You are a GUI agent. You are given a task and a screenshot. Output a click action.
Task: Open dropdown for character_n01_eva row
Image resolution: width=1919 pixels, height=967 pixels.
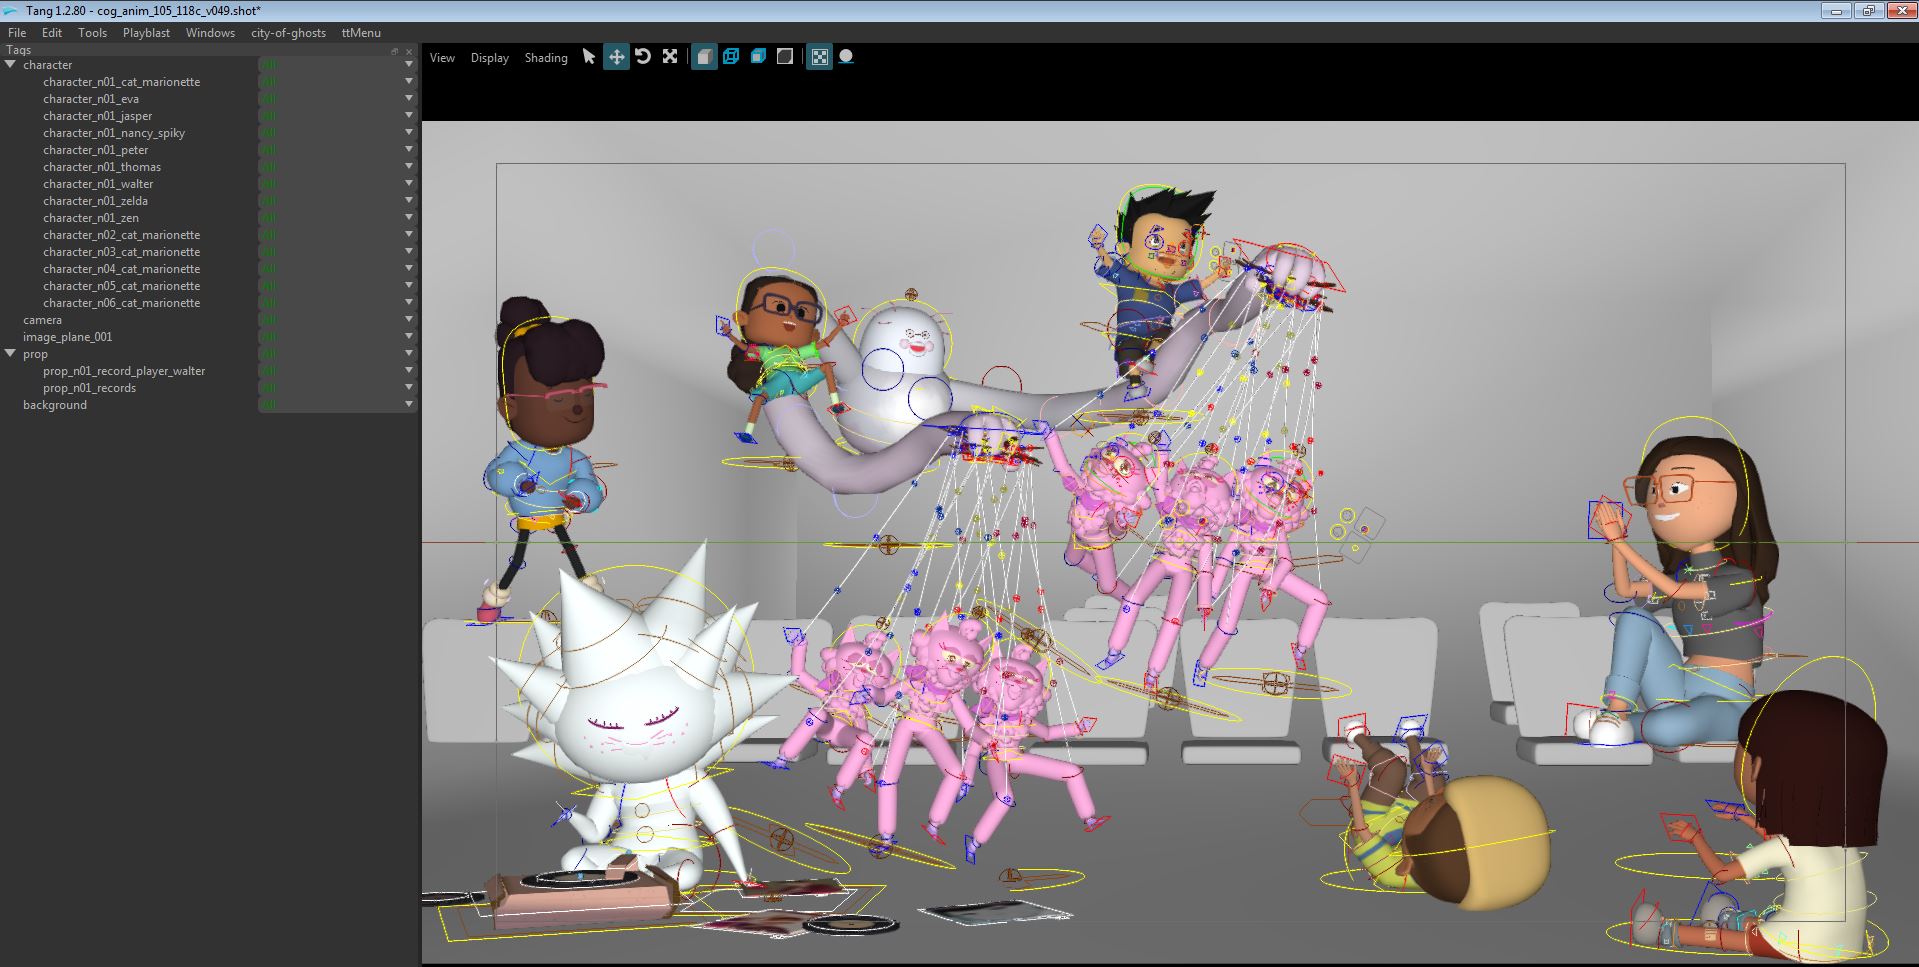[x=408, y=99]
